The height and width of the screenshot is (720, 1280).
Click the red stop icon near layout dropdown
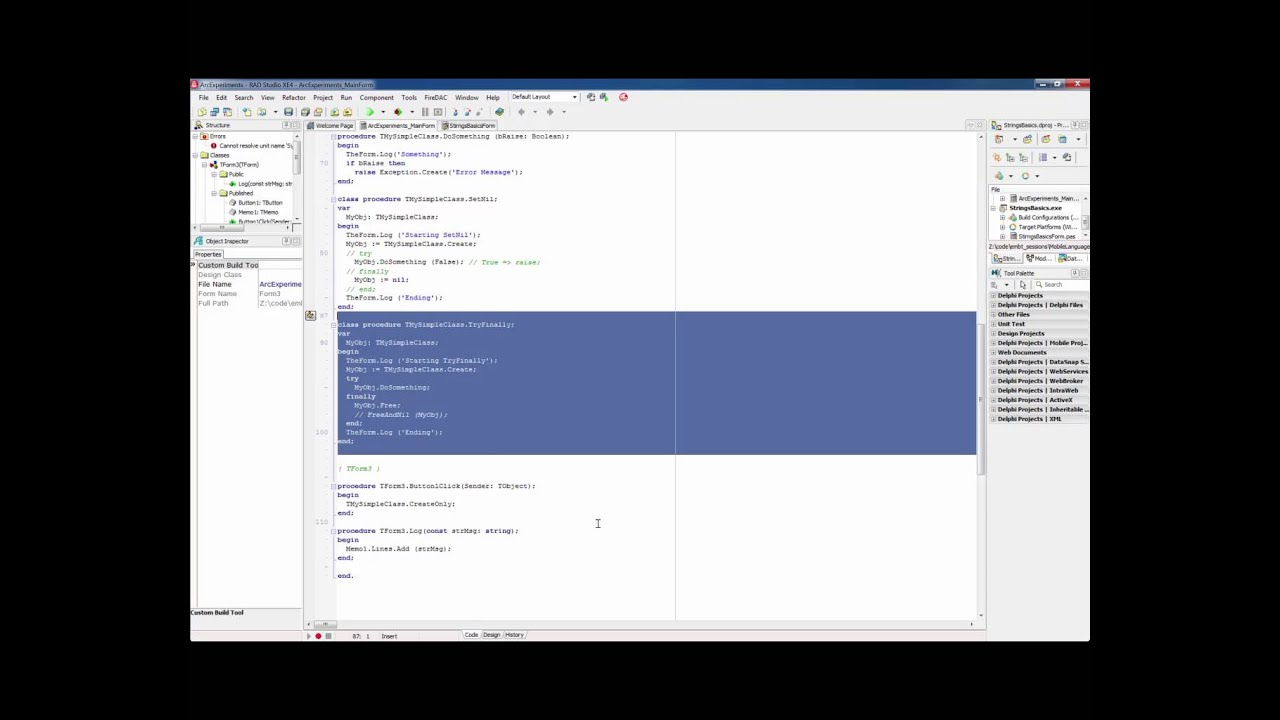pyautogui.click(x=623, y=97)
